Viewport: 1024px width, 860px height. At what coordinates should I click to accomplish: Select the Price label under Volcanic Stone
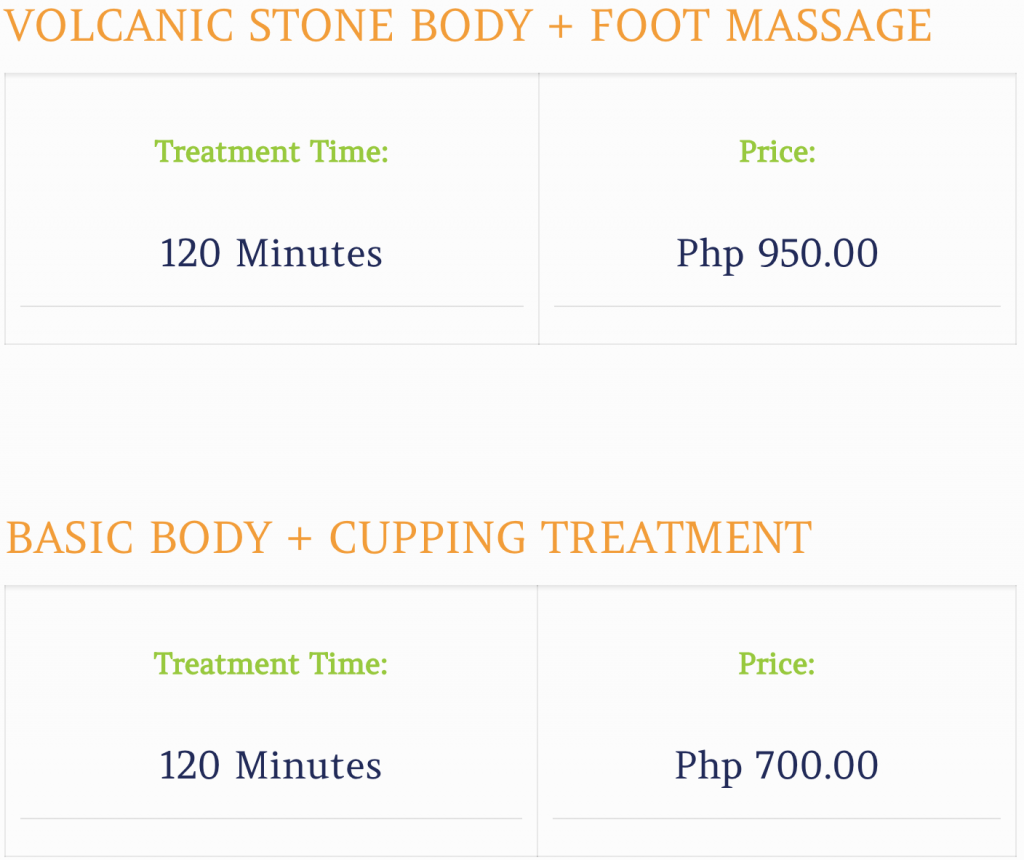pos(777,152)
